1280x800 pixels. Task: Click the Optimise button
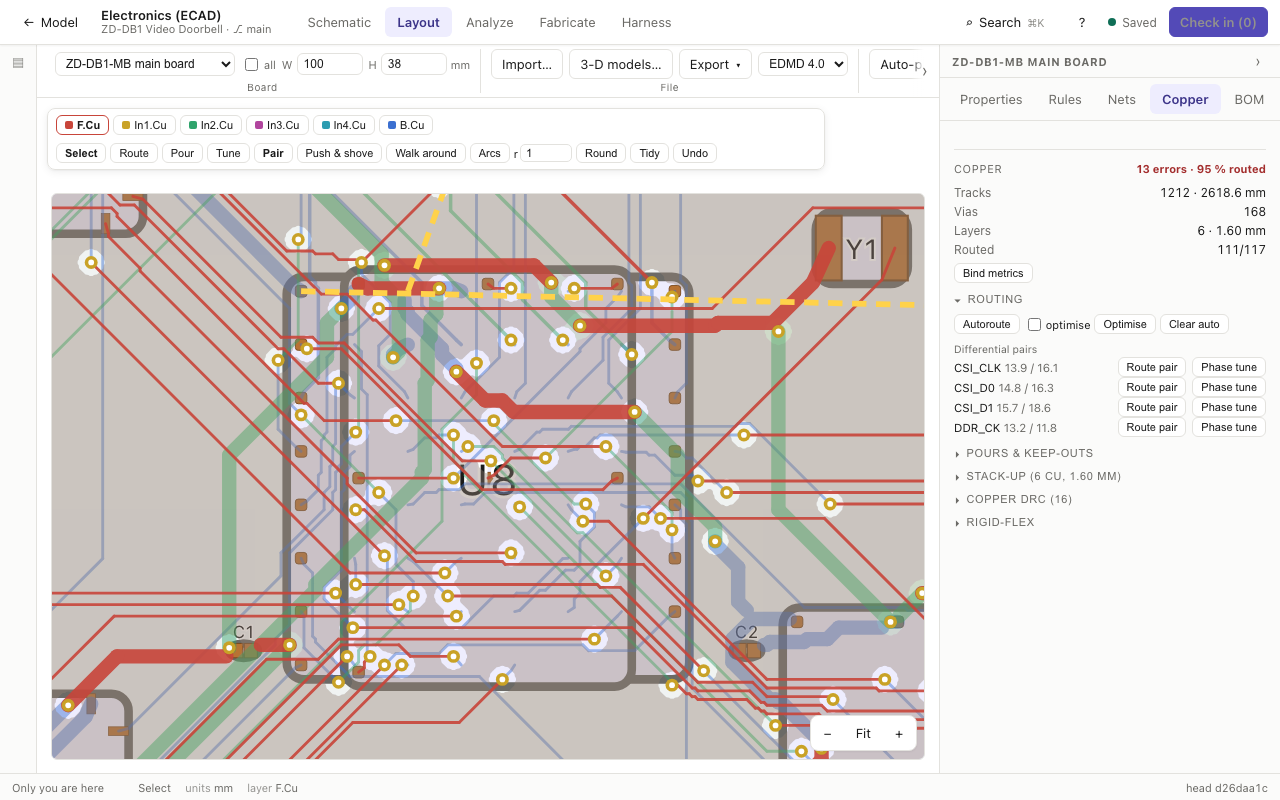[x=1125, y=324]
